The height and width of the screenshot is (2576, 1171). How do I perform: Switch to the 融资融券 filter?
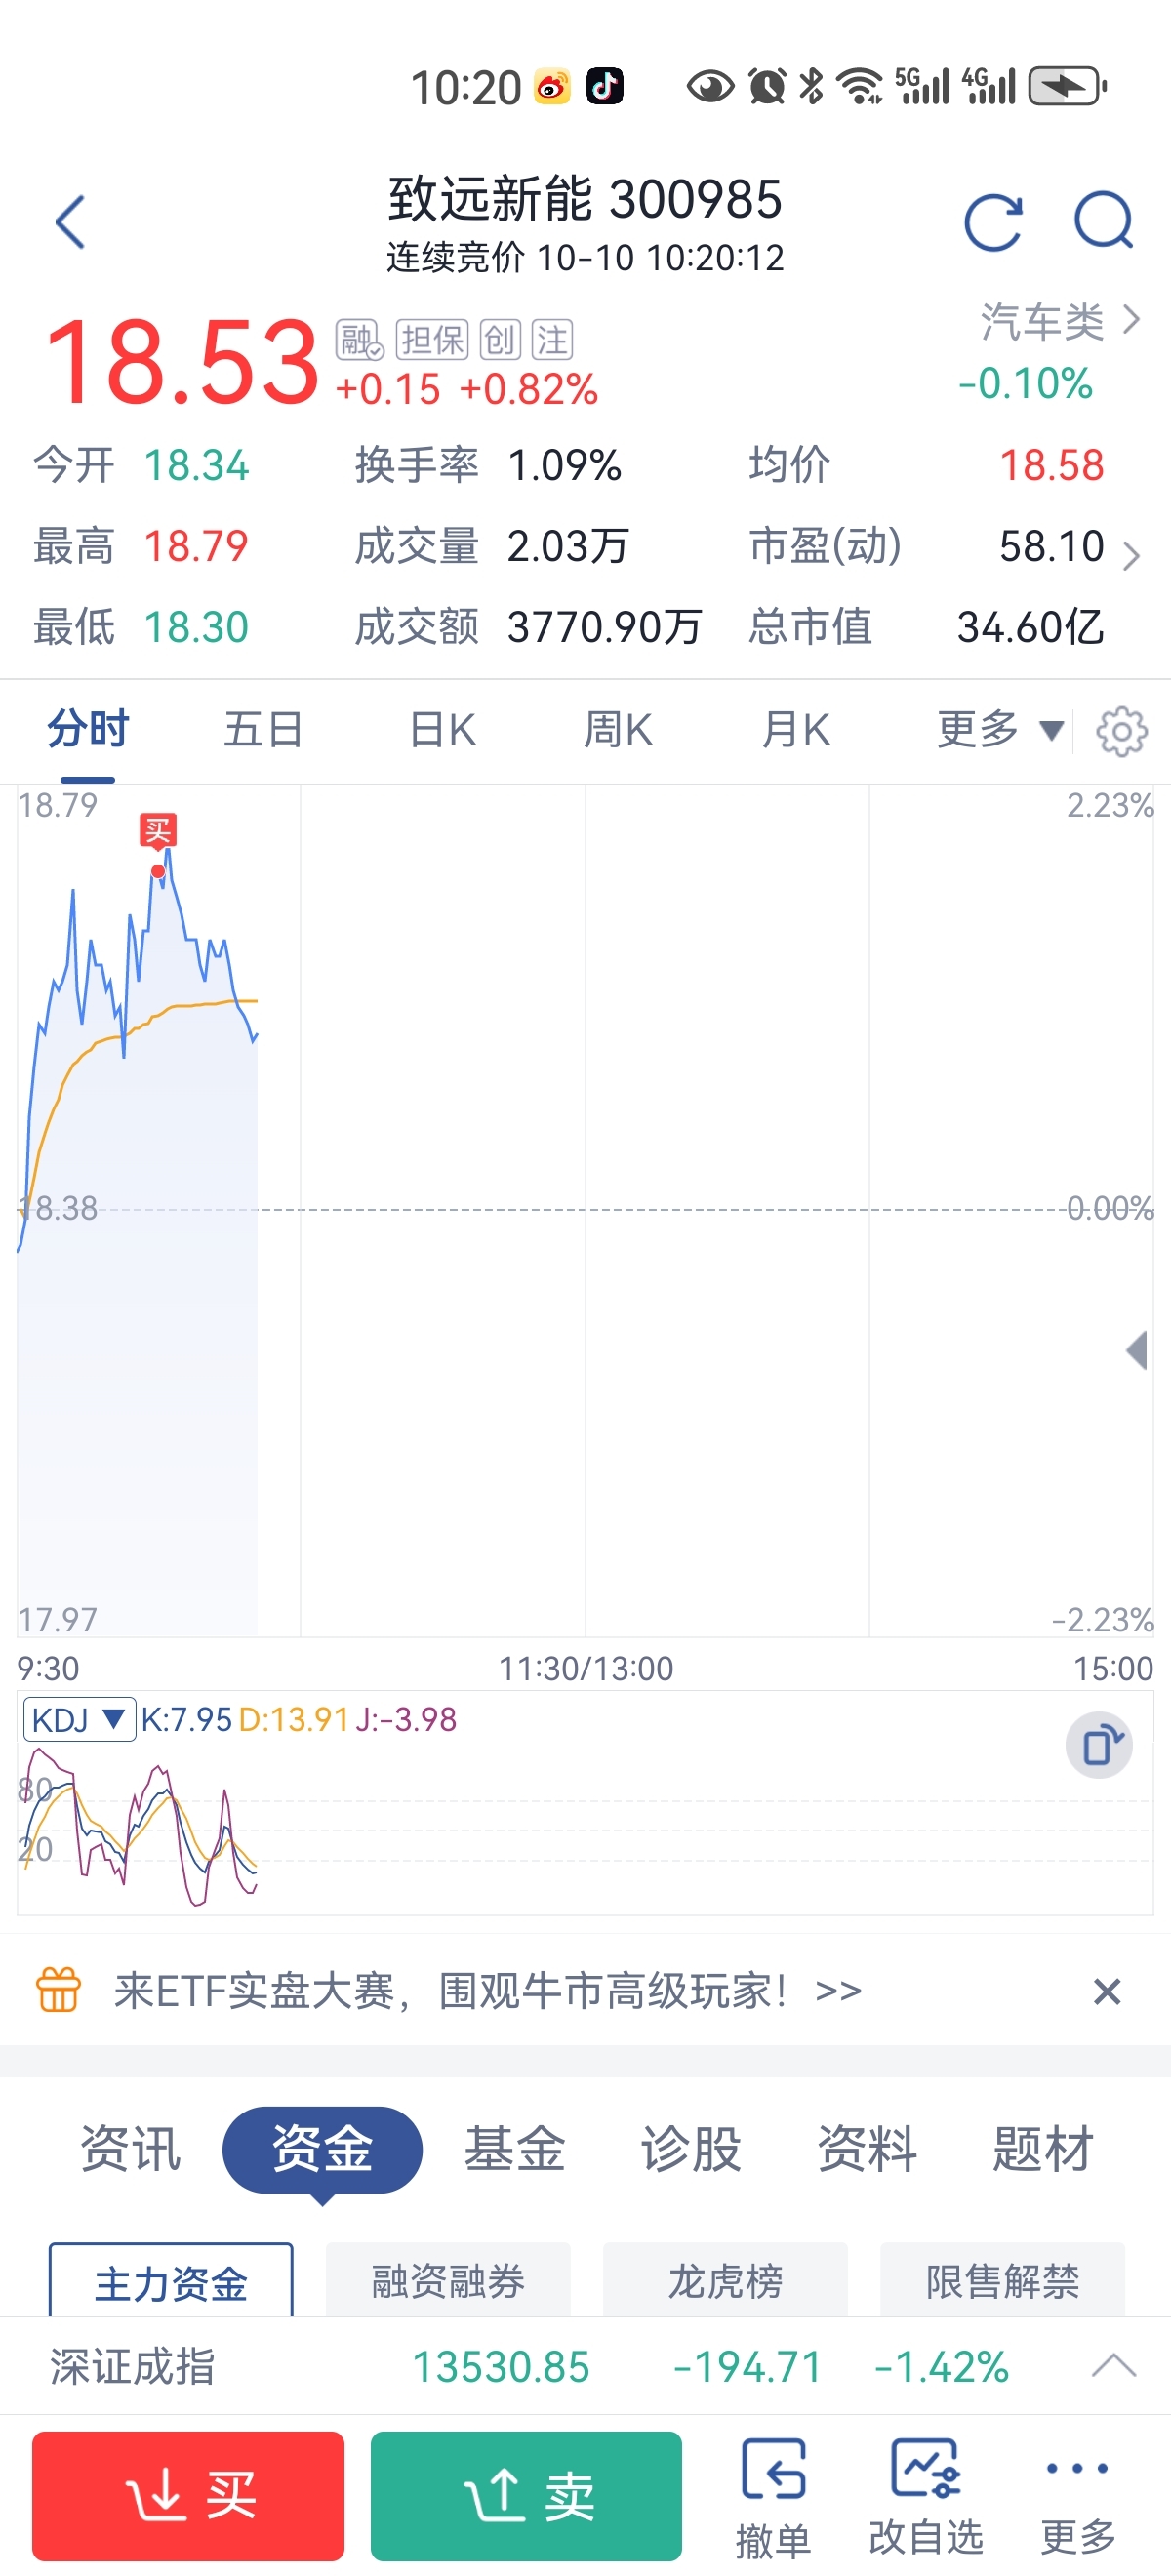click(448, 2283)
